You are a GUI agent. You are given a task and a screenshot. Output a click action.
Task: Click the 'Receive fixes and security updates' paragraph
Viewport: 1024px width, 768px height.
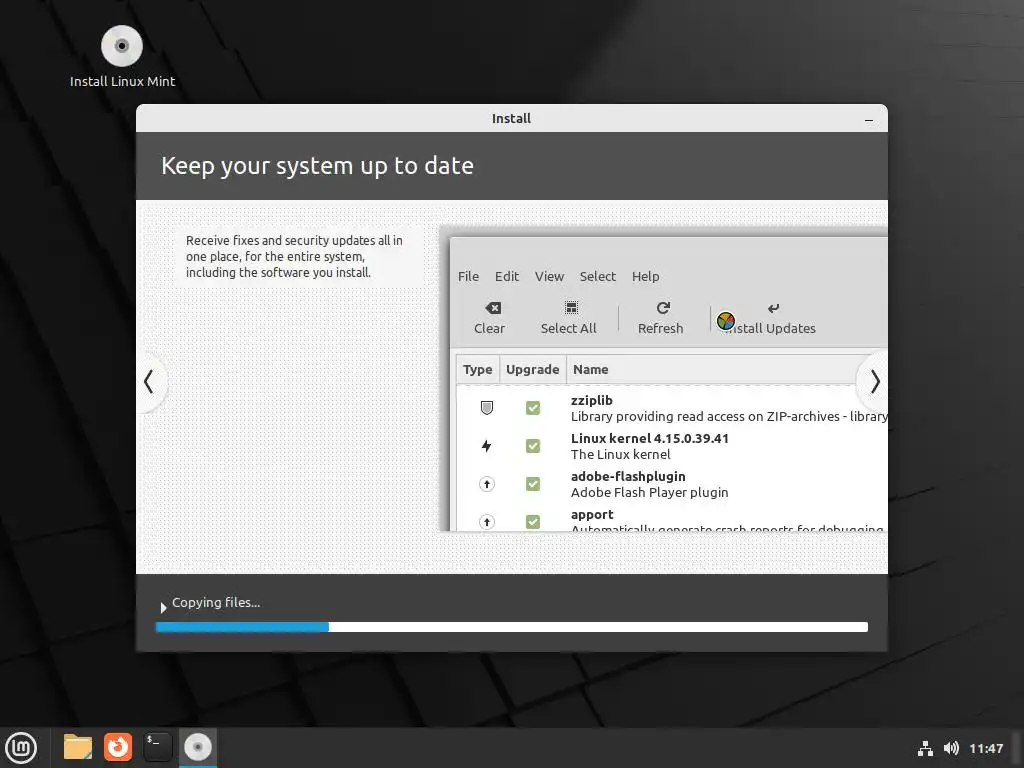pos(294,257)
